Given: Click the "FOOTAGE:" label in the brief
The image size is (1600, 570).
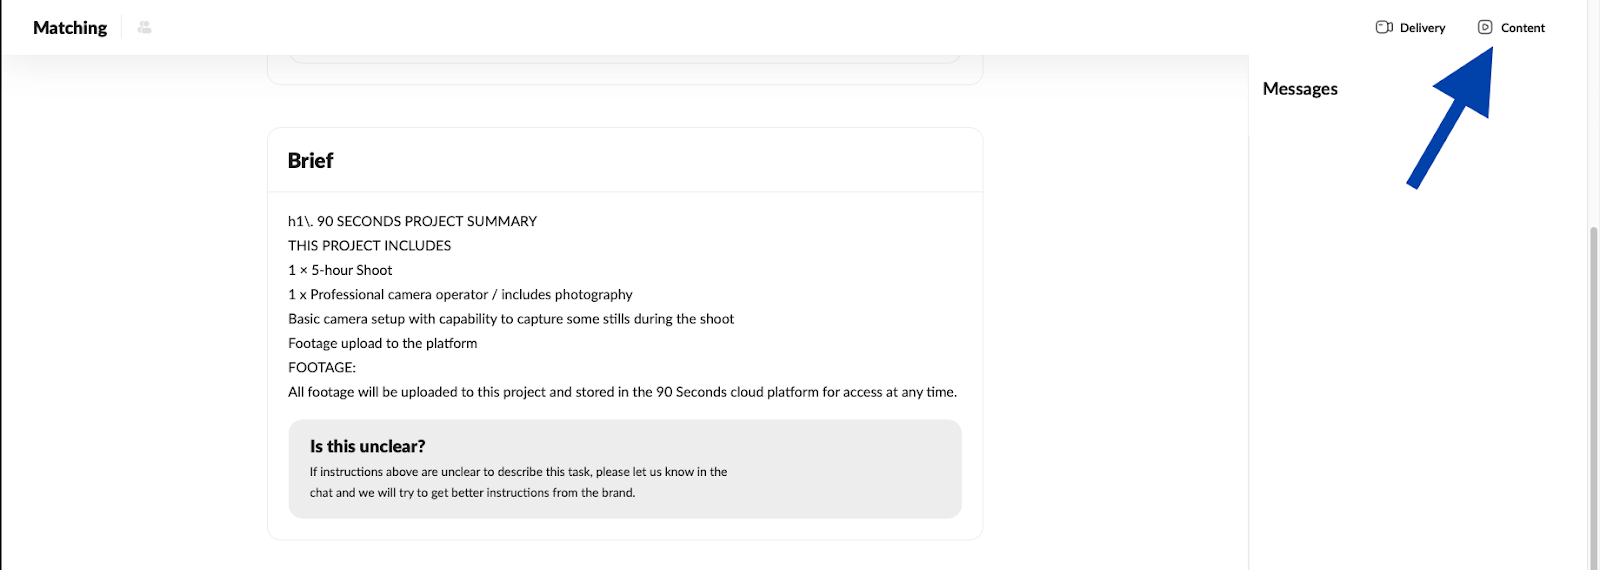Looking at the screenshot, I should [x=321, y=368].
